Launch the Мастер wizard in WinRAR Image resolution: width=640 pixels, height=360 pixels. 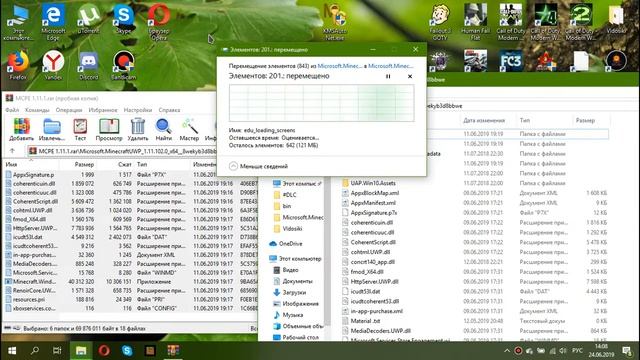coord(189,129)
